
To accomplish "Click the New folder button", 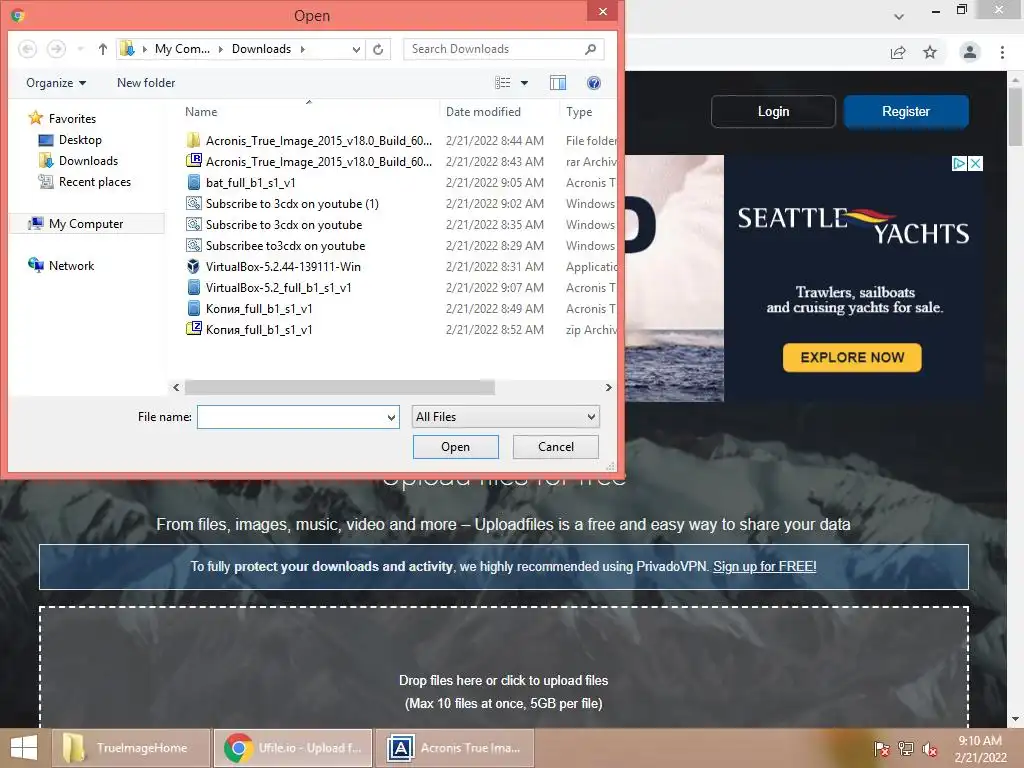I will tap(146, 83).
